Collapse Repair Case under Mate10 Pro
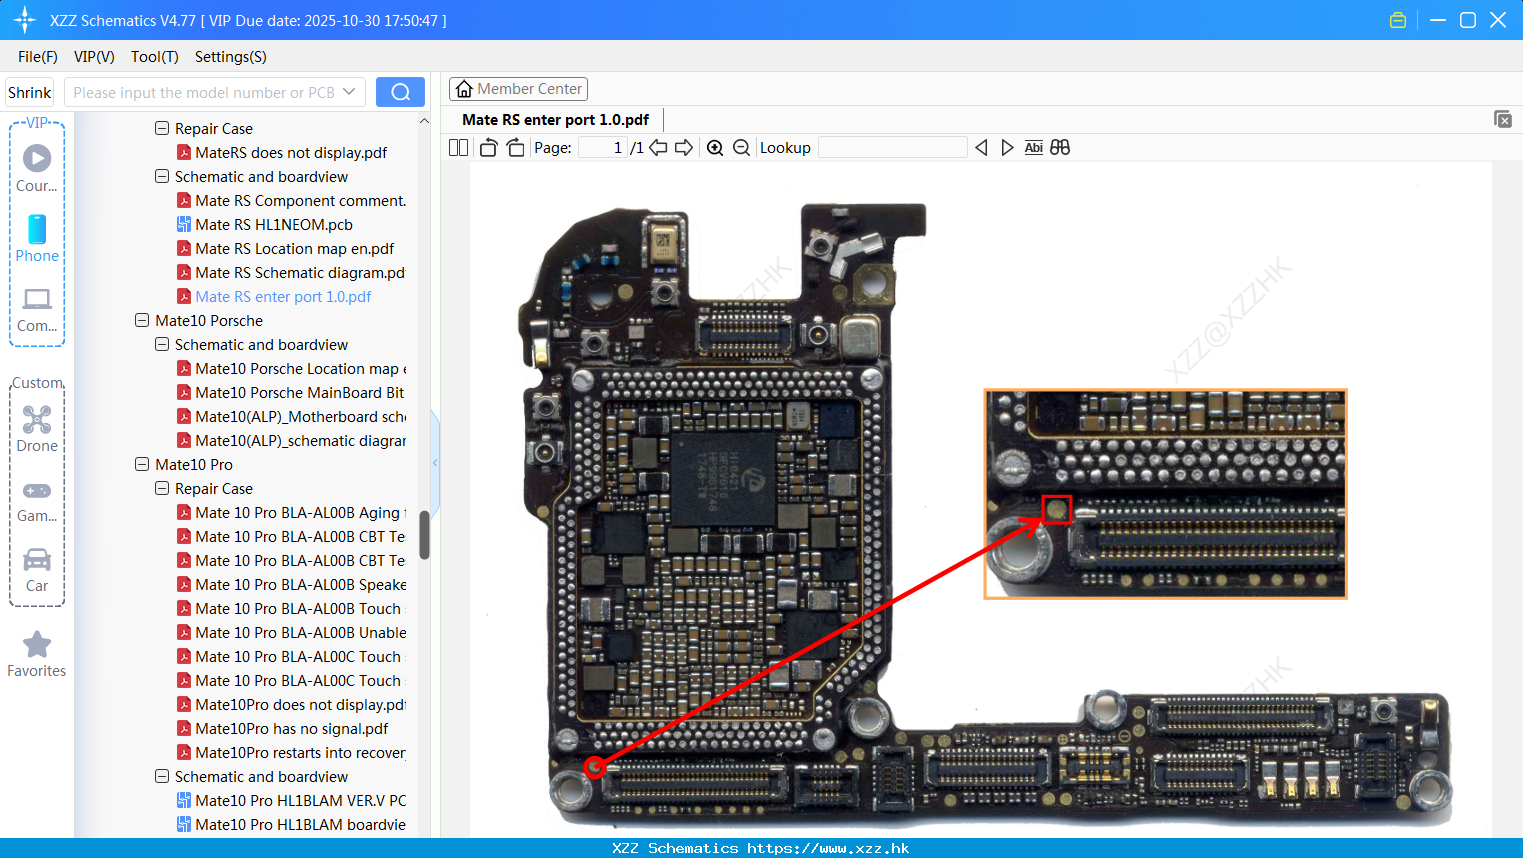The height and width of the screenshot is (858, 1523). (162, 489)
